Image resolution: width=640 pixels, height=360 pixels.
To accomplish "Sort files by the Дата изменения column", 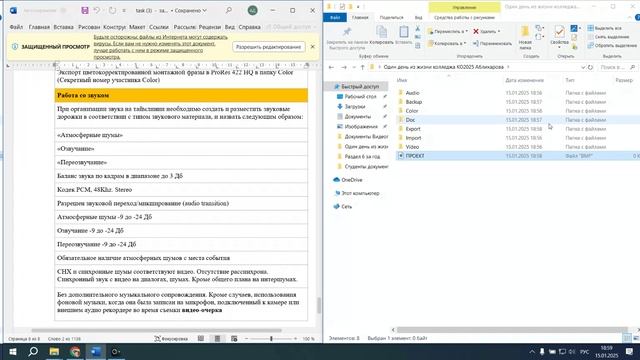I will point(524,80).
